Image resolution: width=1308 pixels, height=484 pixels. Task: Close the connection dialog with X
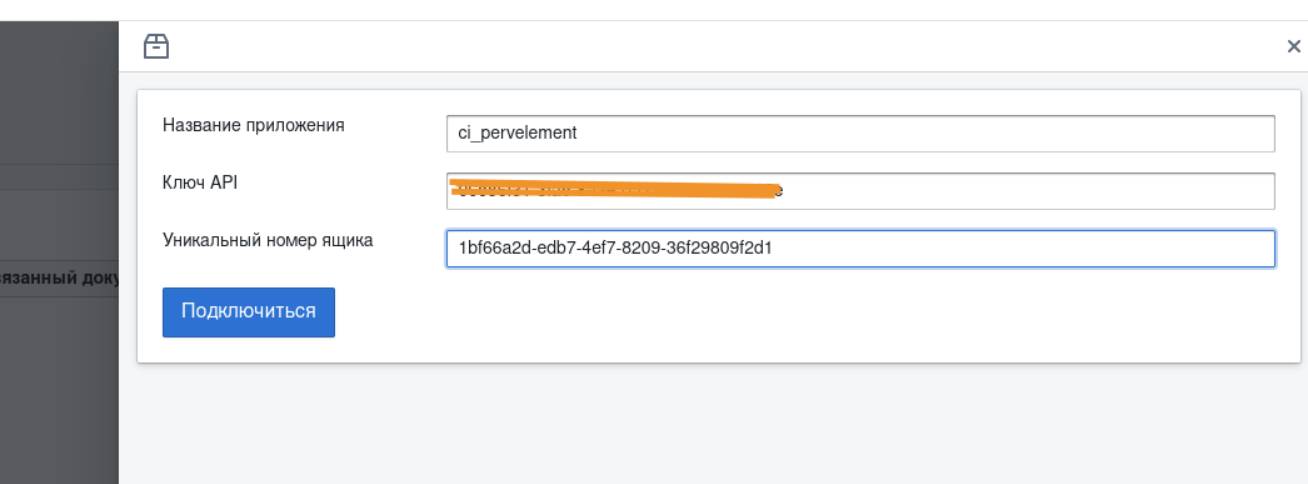pos(1293,47)
